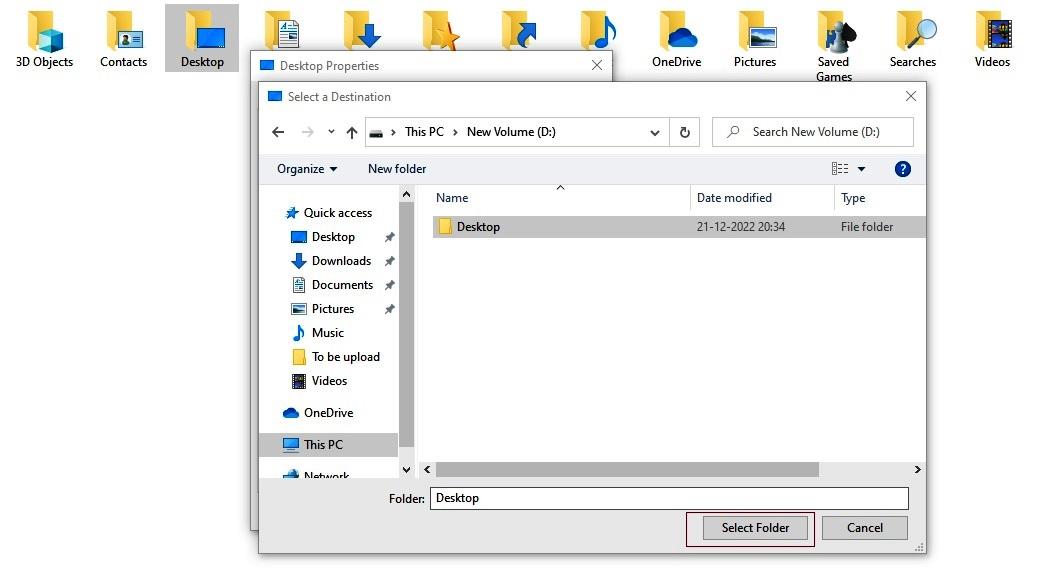The image size is (1061, 569).
Task: Click the Music folder icon with the note
Action: [599, 30]
